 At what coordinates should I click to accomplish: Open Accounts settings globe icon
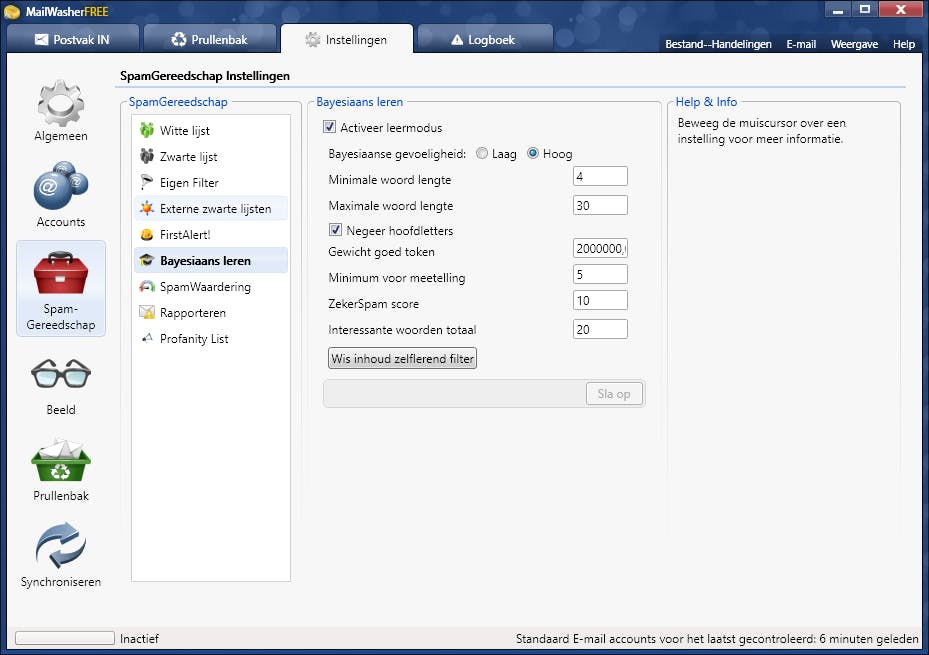tap(60, 185)
